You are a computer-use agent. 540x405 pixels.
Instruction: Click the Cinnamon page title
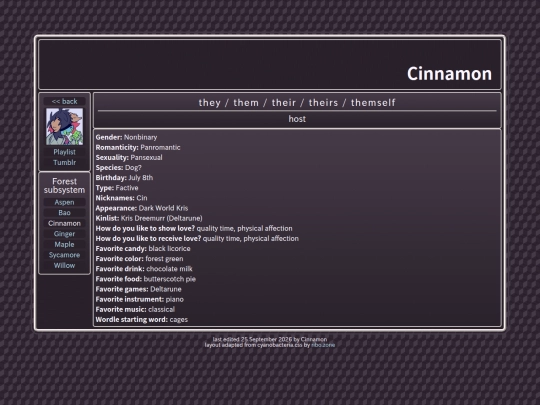pyautogui.click(x=449, y=74)
